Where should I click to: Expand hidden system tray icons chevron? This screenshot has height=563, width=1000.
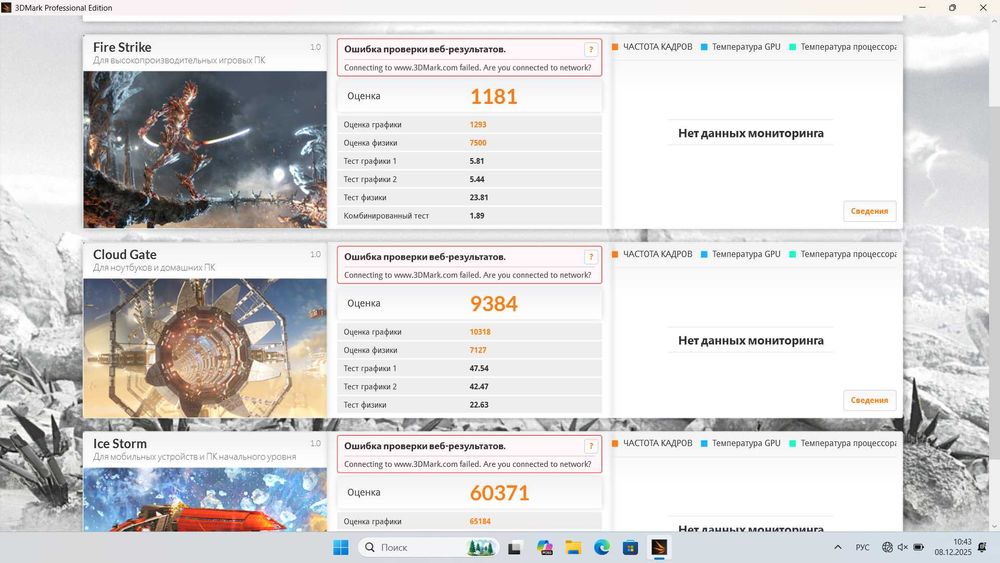[x=838, y=547]
